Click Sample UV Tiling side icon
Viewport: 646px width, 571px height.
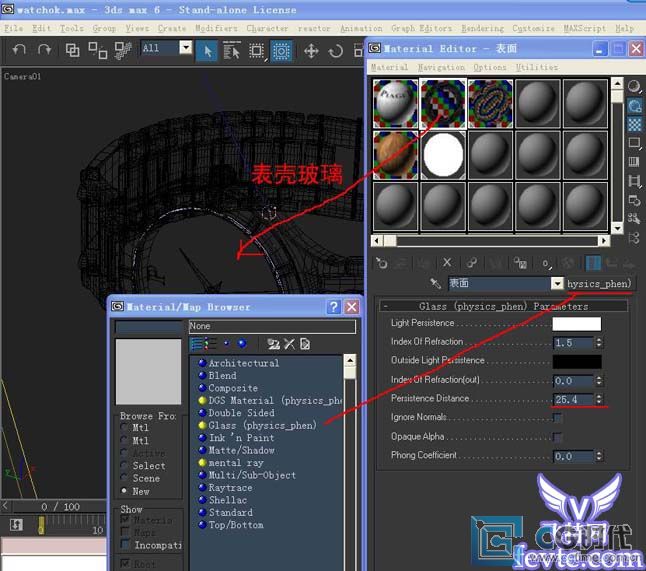pyautogui.click(x=634, y=143)
